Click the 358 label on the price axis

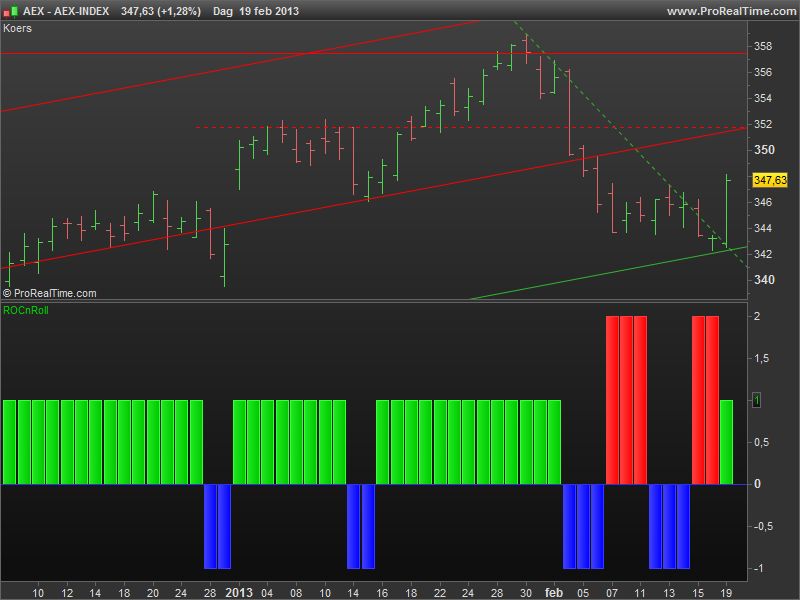pos(762,46)
